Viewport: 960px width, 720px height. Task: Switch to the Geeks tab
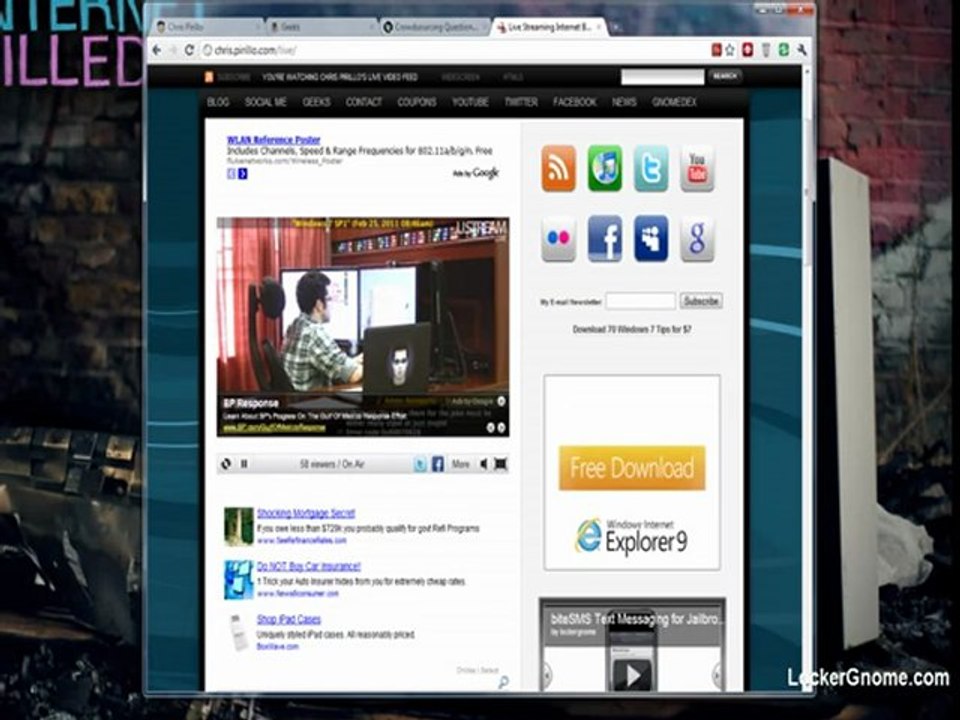[320, 27]
